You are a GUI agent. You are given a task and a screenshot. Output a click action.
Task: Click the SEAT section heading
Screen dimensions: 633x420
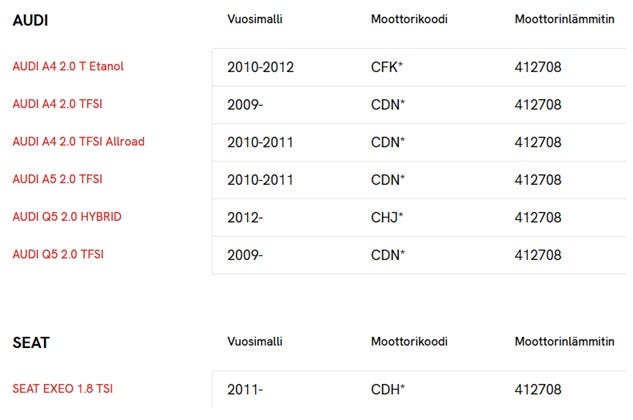click(x=31, y=343)
